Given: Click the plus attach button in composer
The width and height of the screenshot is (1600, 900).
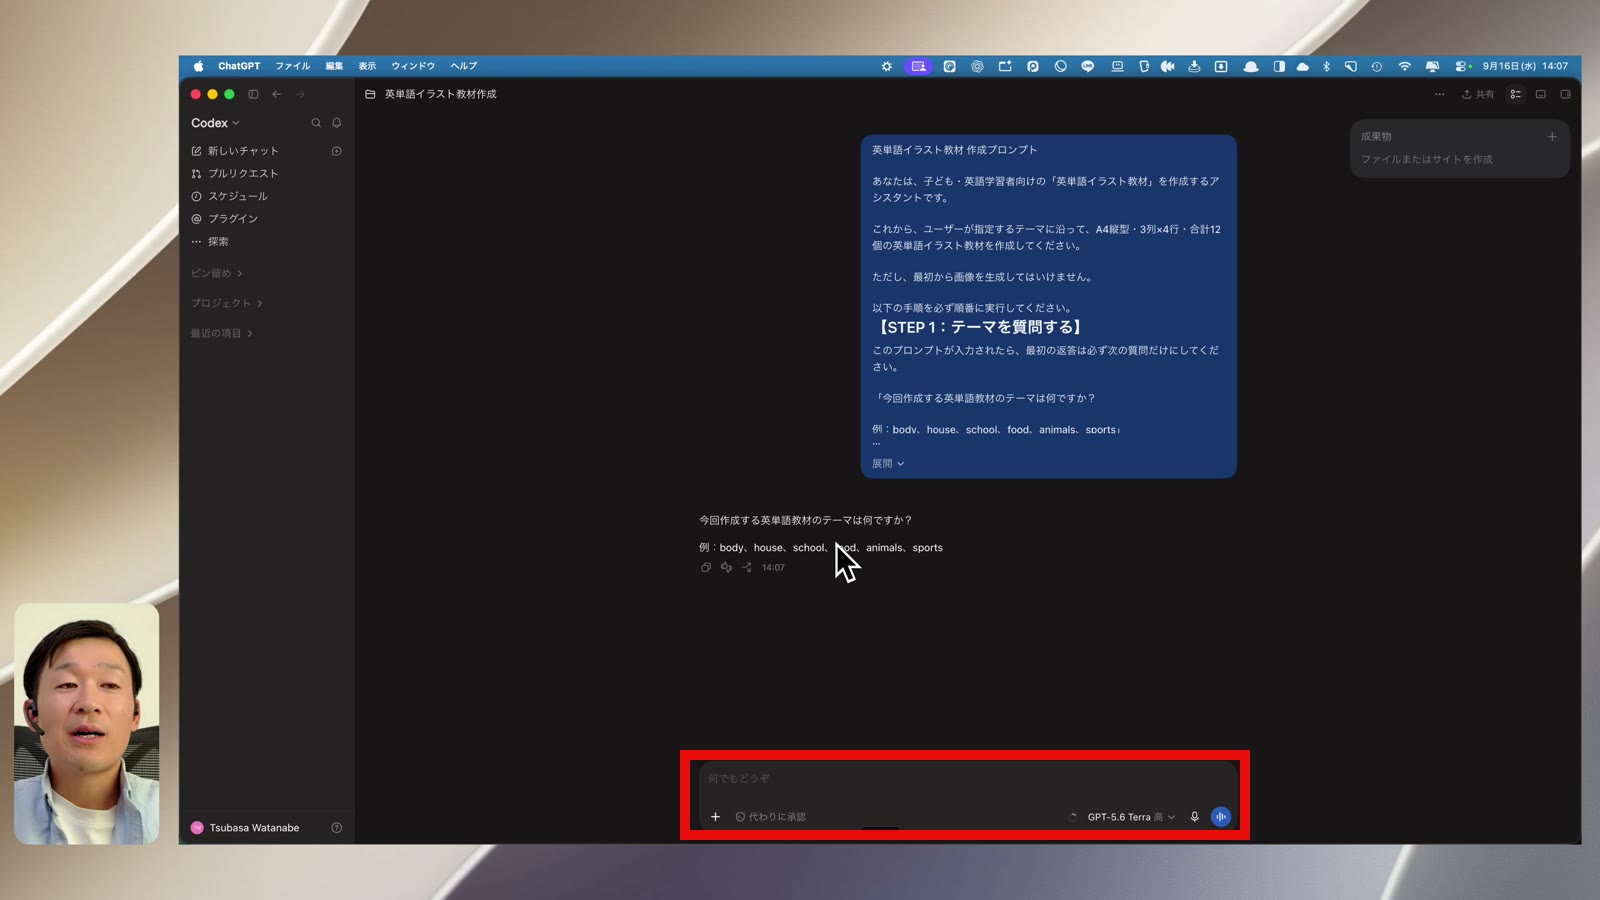Looking at the screenshot, I should tap(715, 817).
